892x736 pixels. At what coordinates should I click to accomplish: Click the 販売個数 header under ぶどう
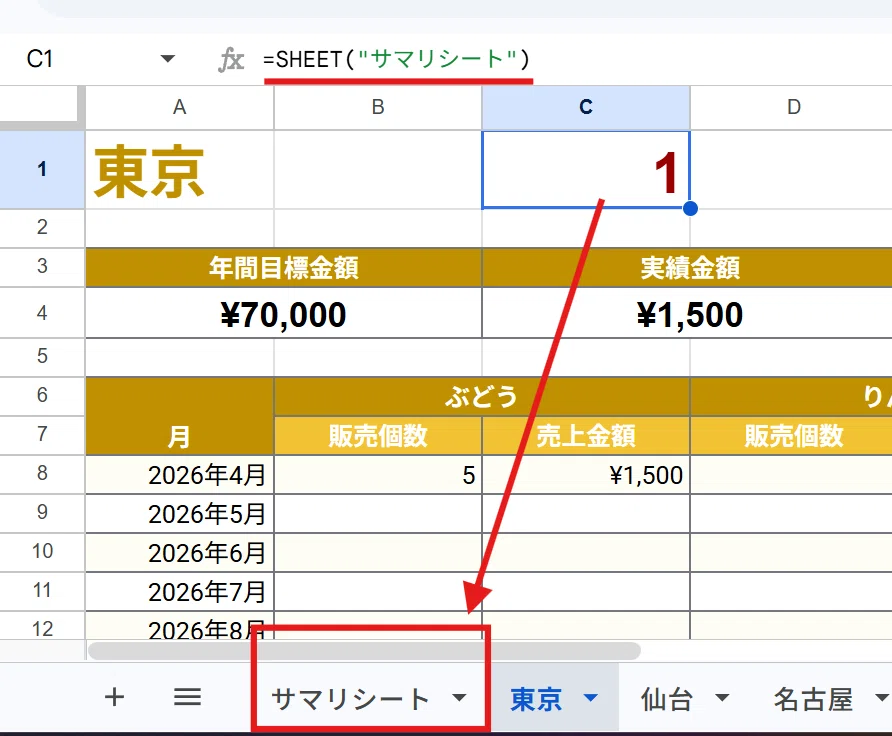click(378, 436)
